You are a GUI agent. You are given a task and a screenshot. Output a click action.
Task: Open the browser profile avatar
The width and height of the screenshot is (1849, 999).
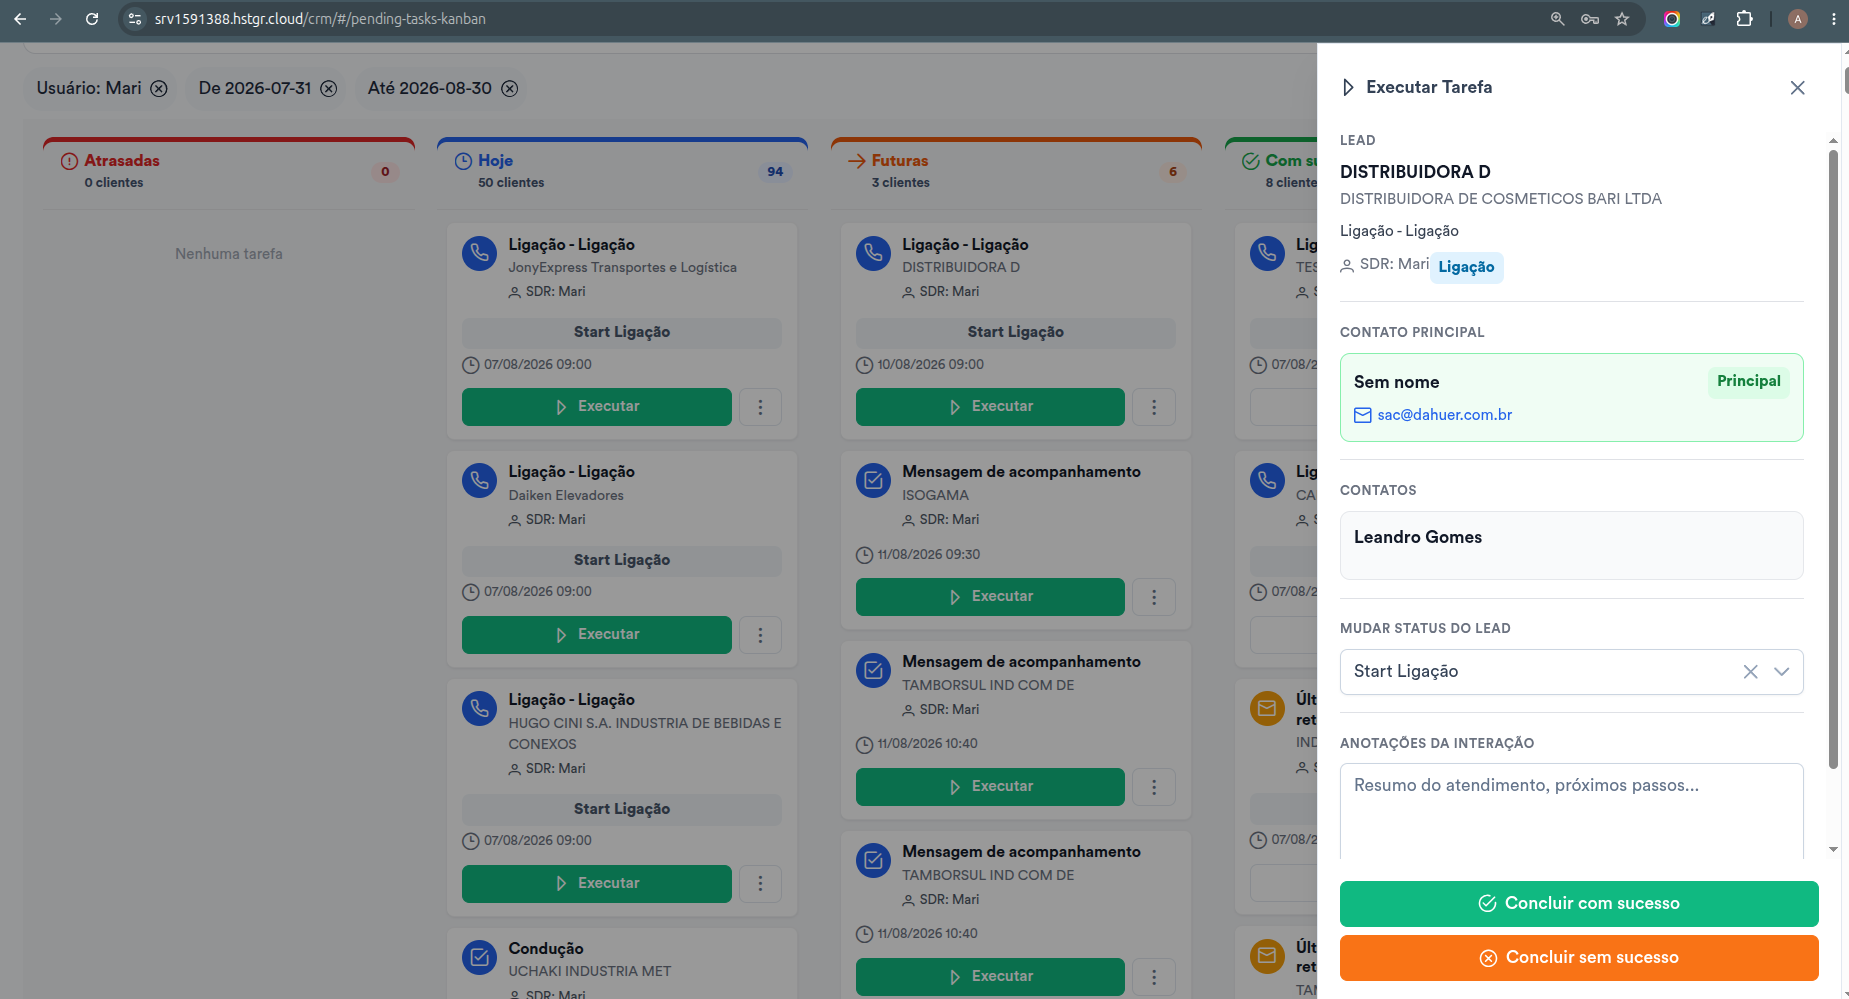pos(1797,19)
